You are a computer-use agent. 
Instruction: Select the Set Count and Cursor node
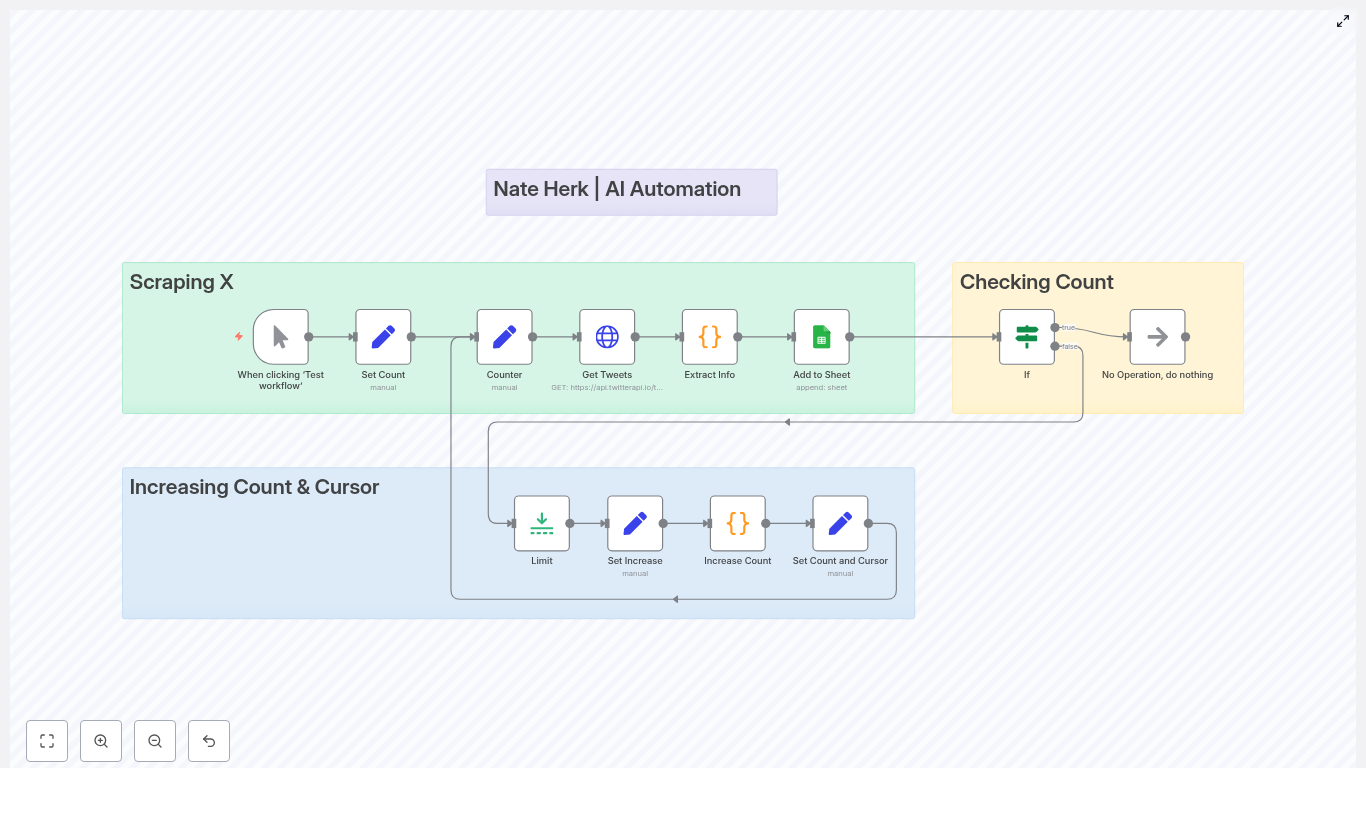(840, 523)
